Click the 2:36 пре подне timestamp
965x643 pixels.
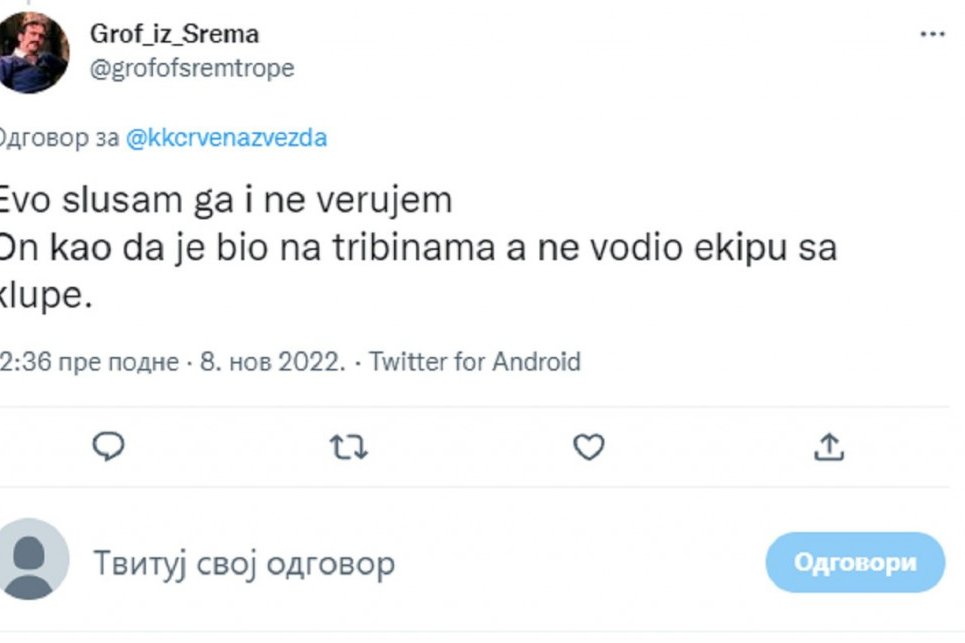90,361
